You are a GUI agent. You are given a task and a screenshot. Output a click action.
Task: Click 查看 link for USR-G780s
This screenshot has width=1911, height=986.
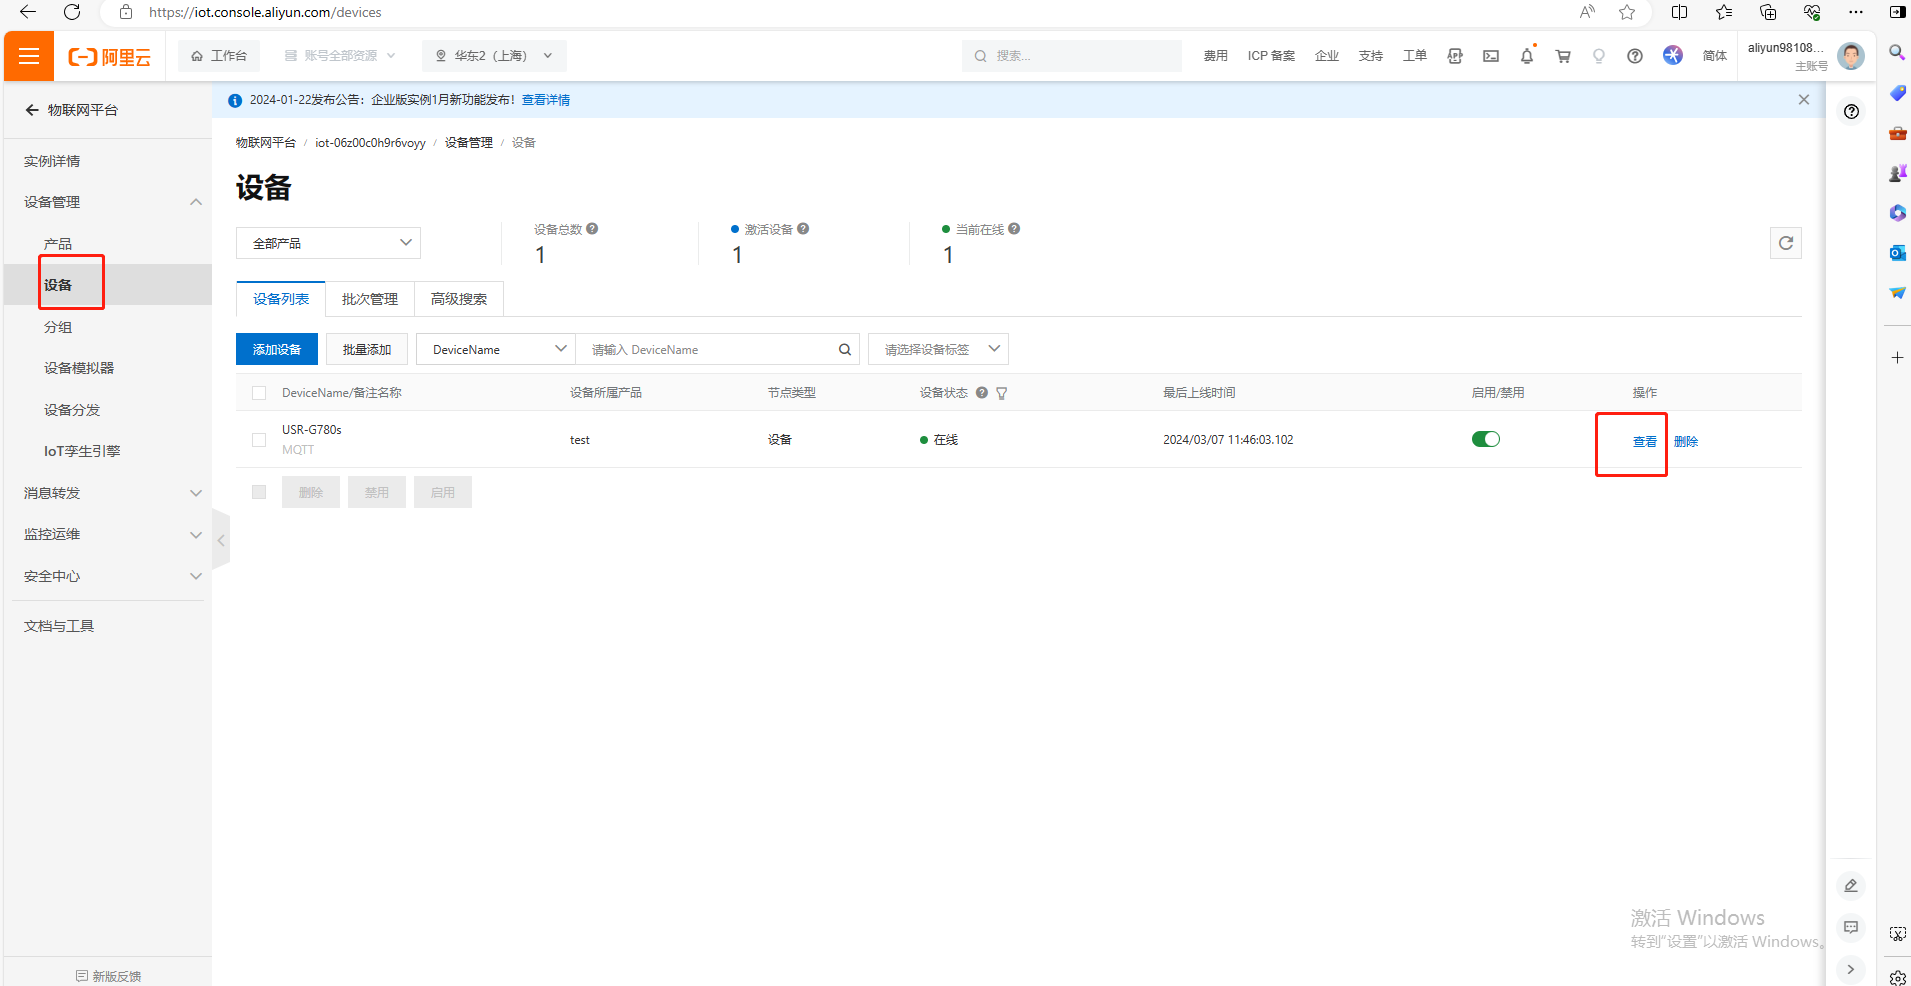click(x=1644, y=441)
